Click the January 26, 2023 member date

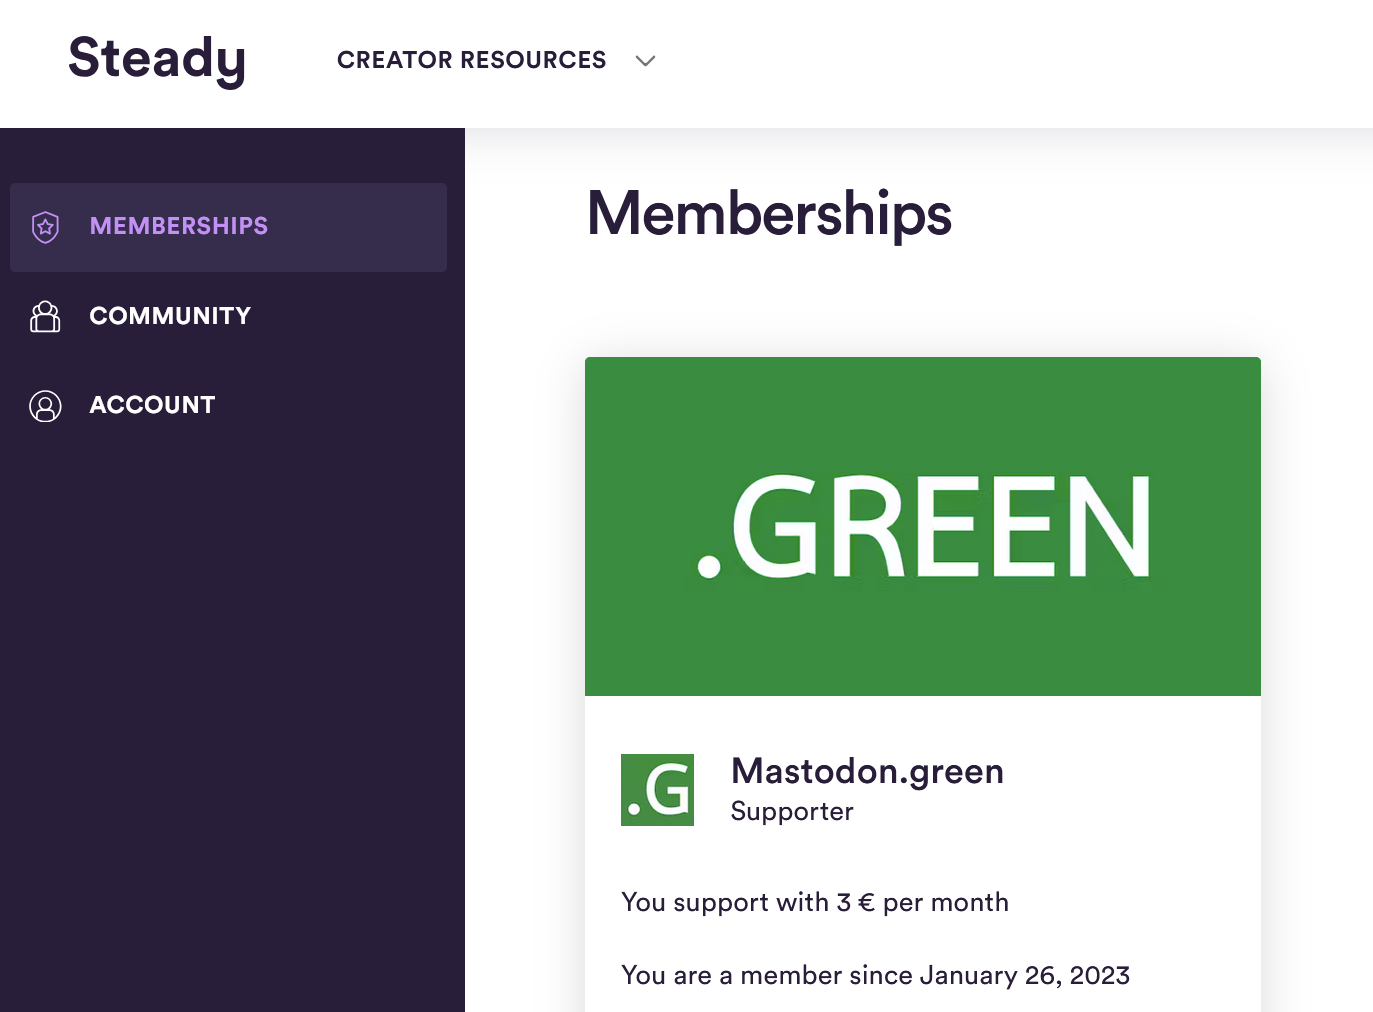coord(1024,975)
